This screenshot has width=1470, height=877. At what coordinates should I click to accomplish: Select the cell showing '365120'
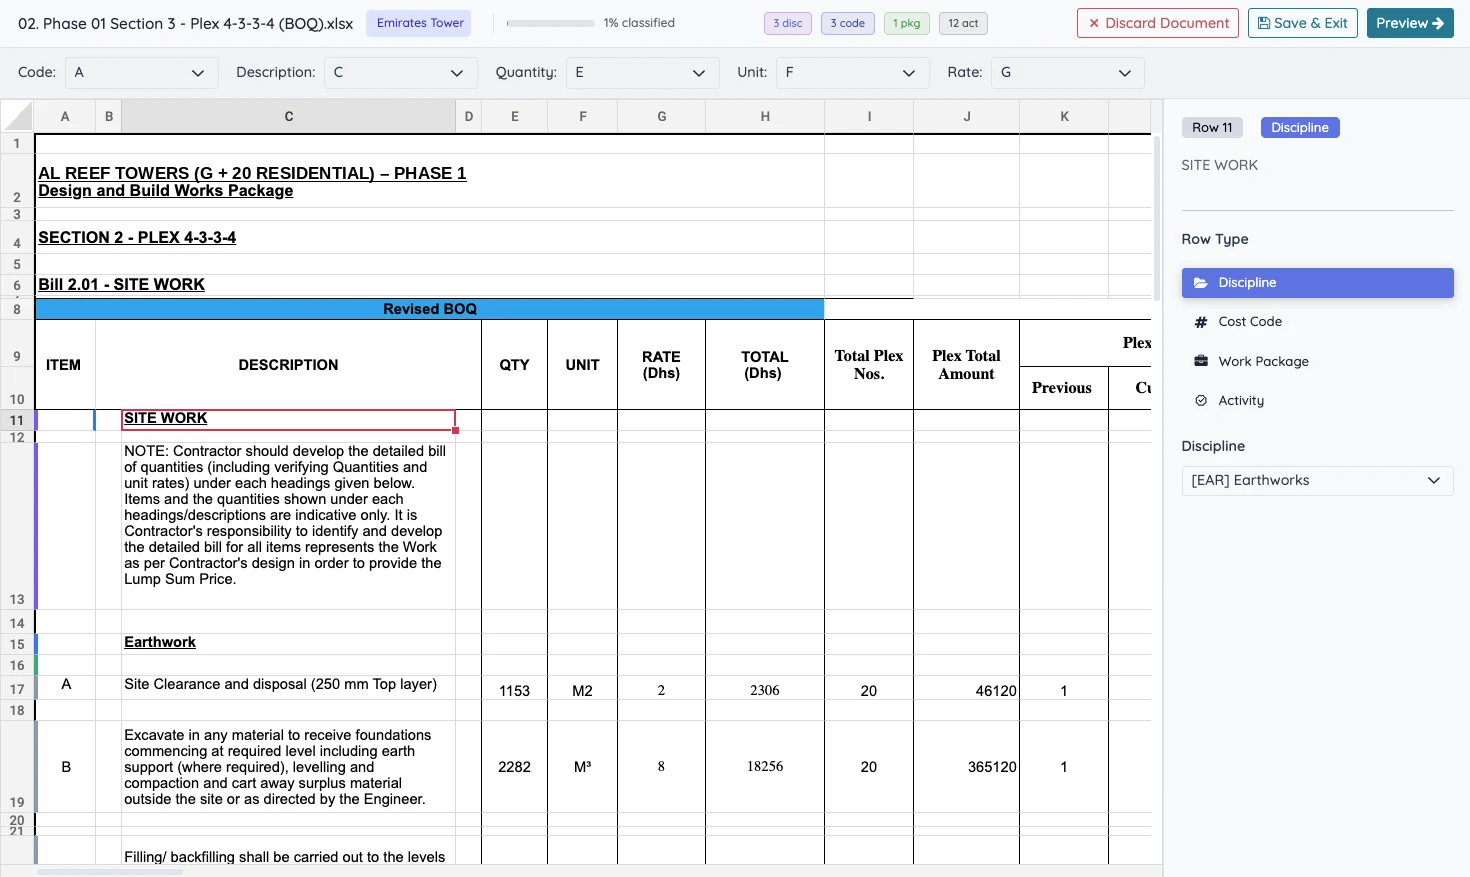point(967,767)
